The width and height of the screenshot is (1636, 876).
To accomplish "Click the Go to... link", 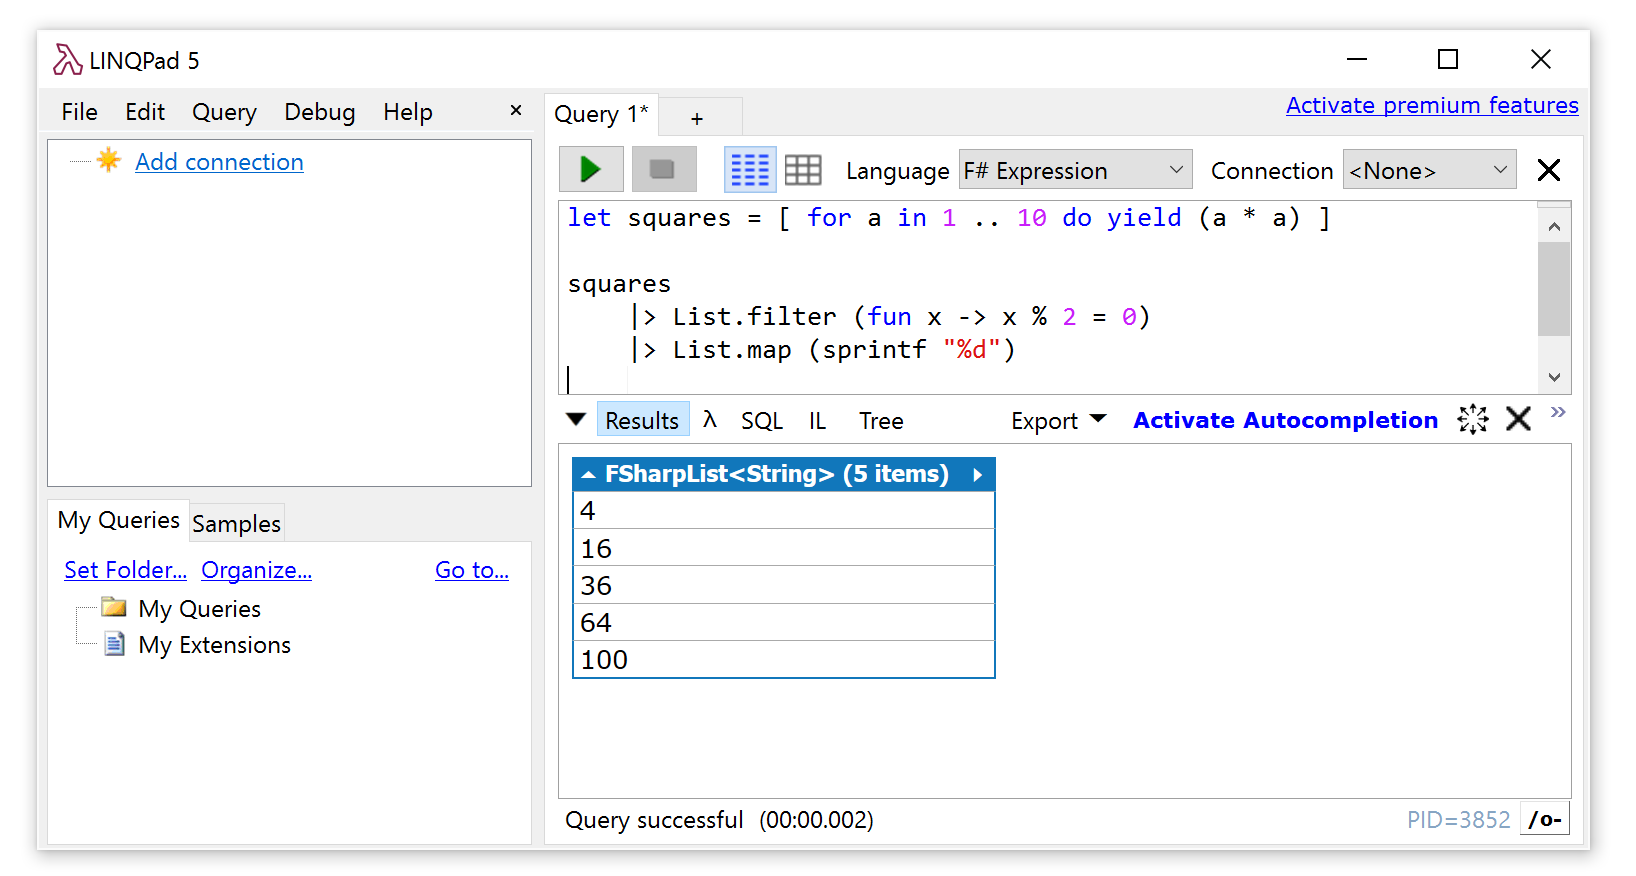I will 472,570.
